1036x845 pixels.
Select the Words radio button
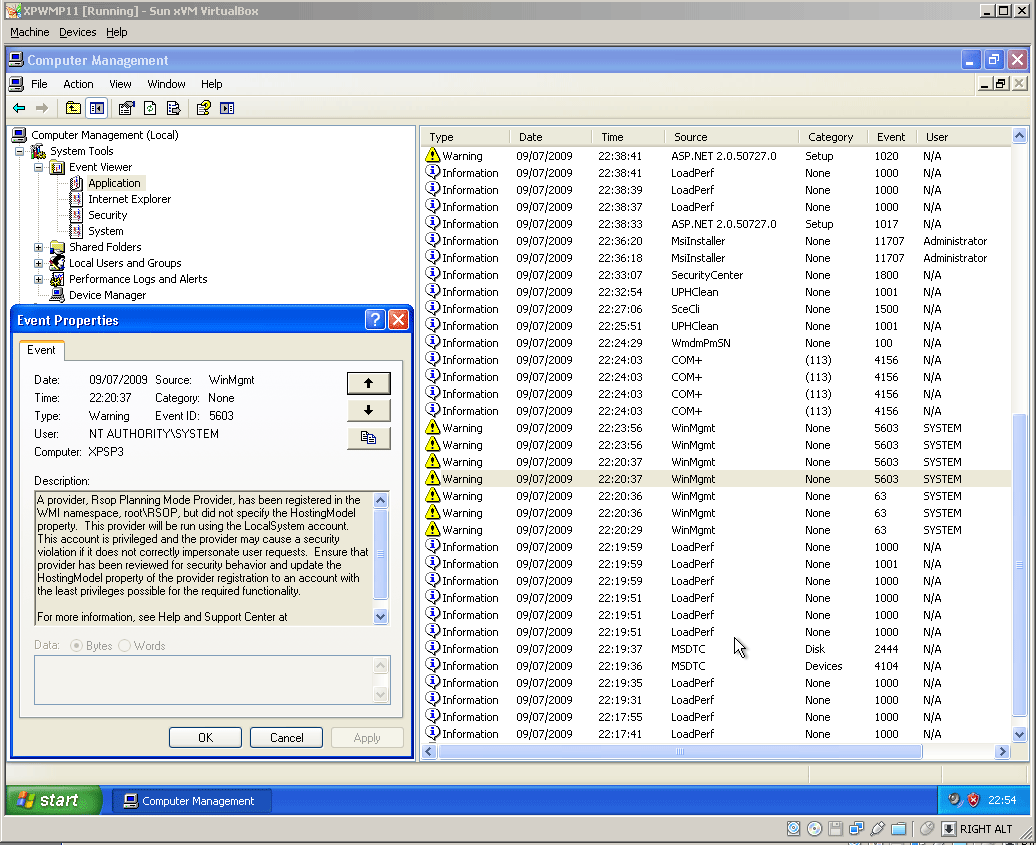tap(125, 646)
